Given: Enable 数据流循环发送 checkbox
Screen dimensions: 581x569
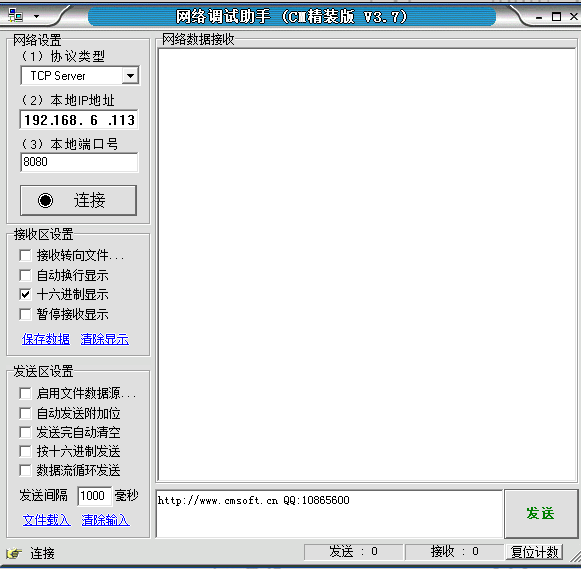Looking at the screenshot, I should point(25,470).
